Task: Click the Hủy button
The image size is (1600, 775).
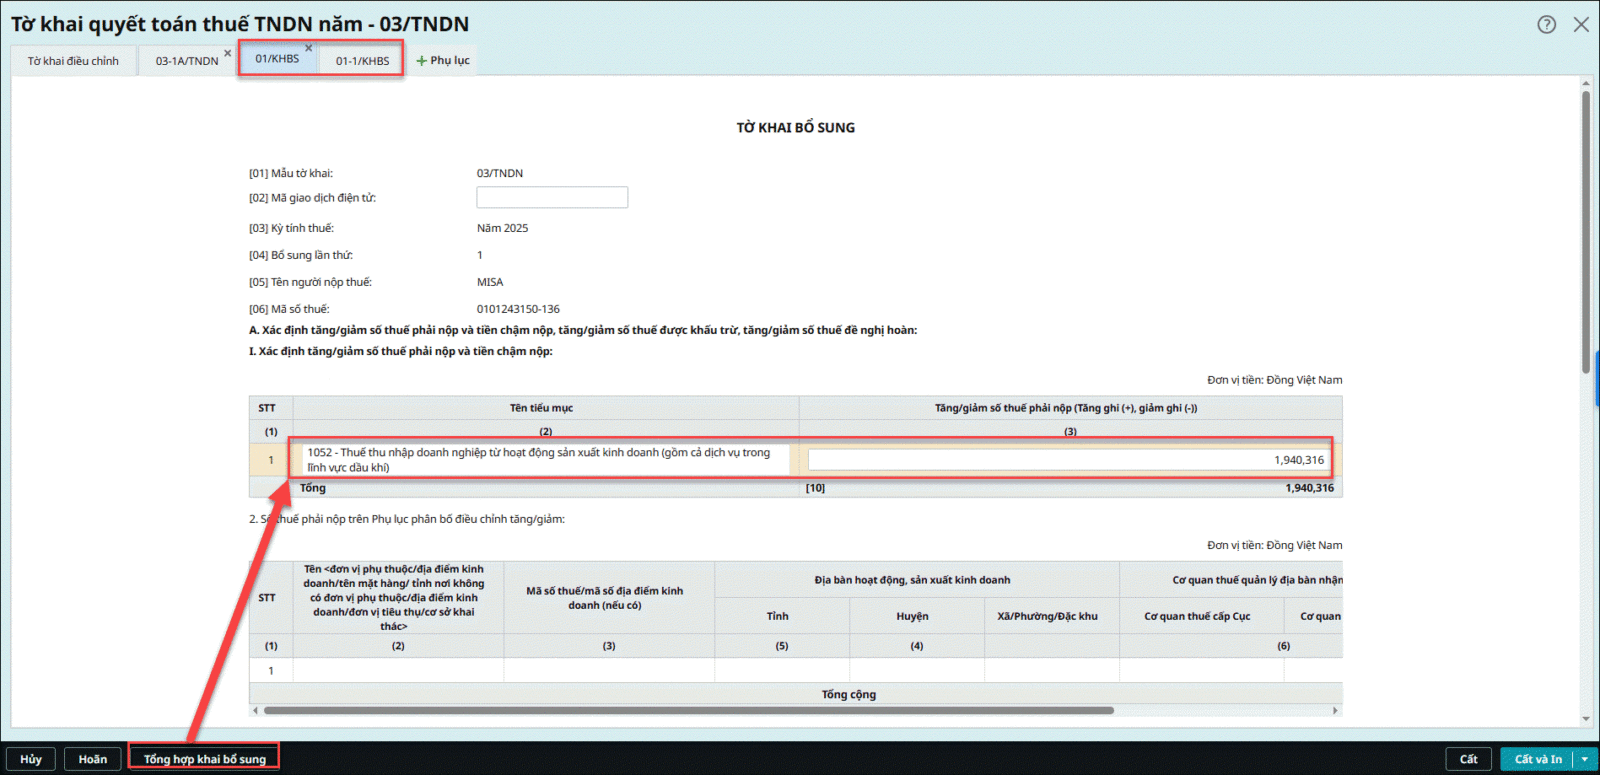Action: tap(31, 759)
